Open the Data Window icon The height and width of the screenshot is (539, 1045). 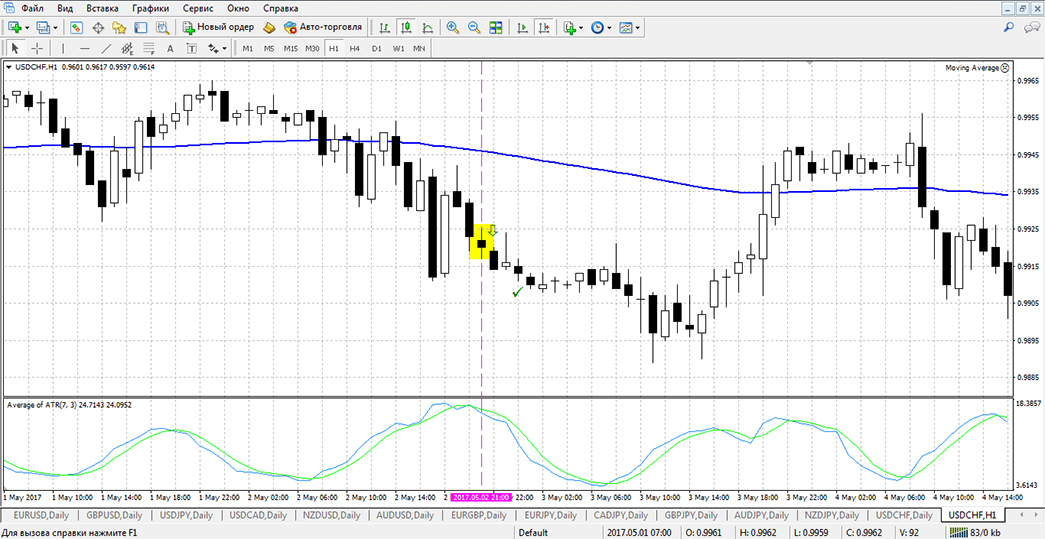(x=99, y=27)
